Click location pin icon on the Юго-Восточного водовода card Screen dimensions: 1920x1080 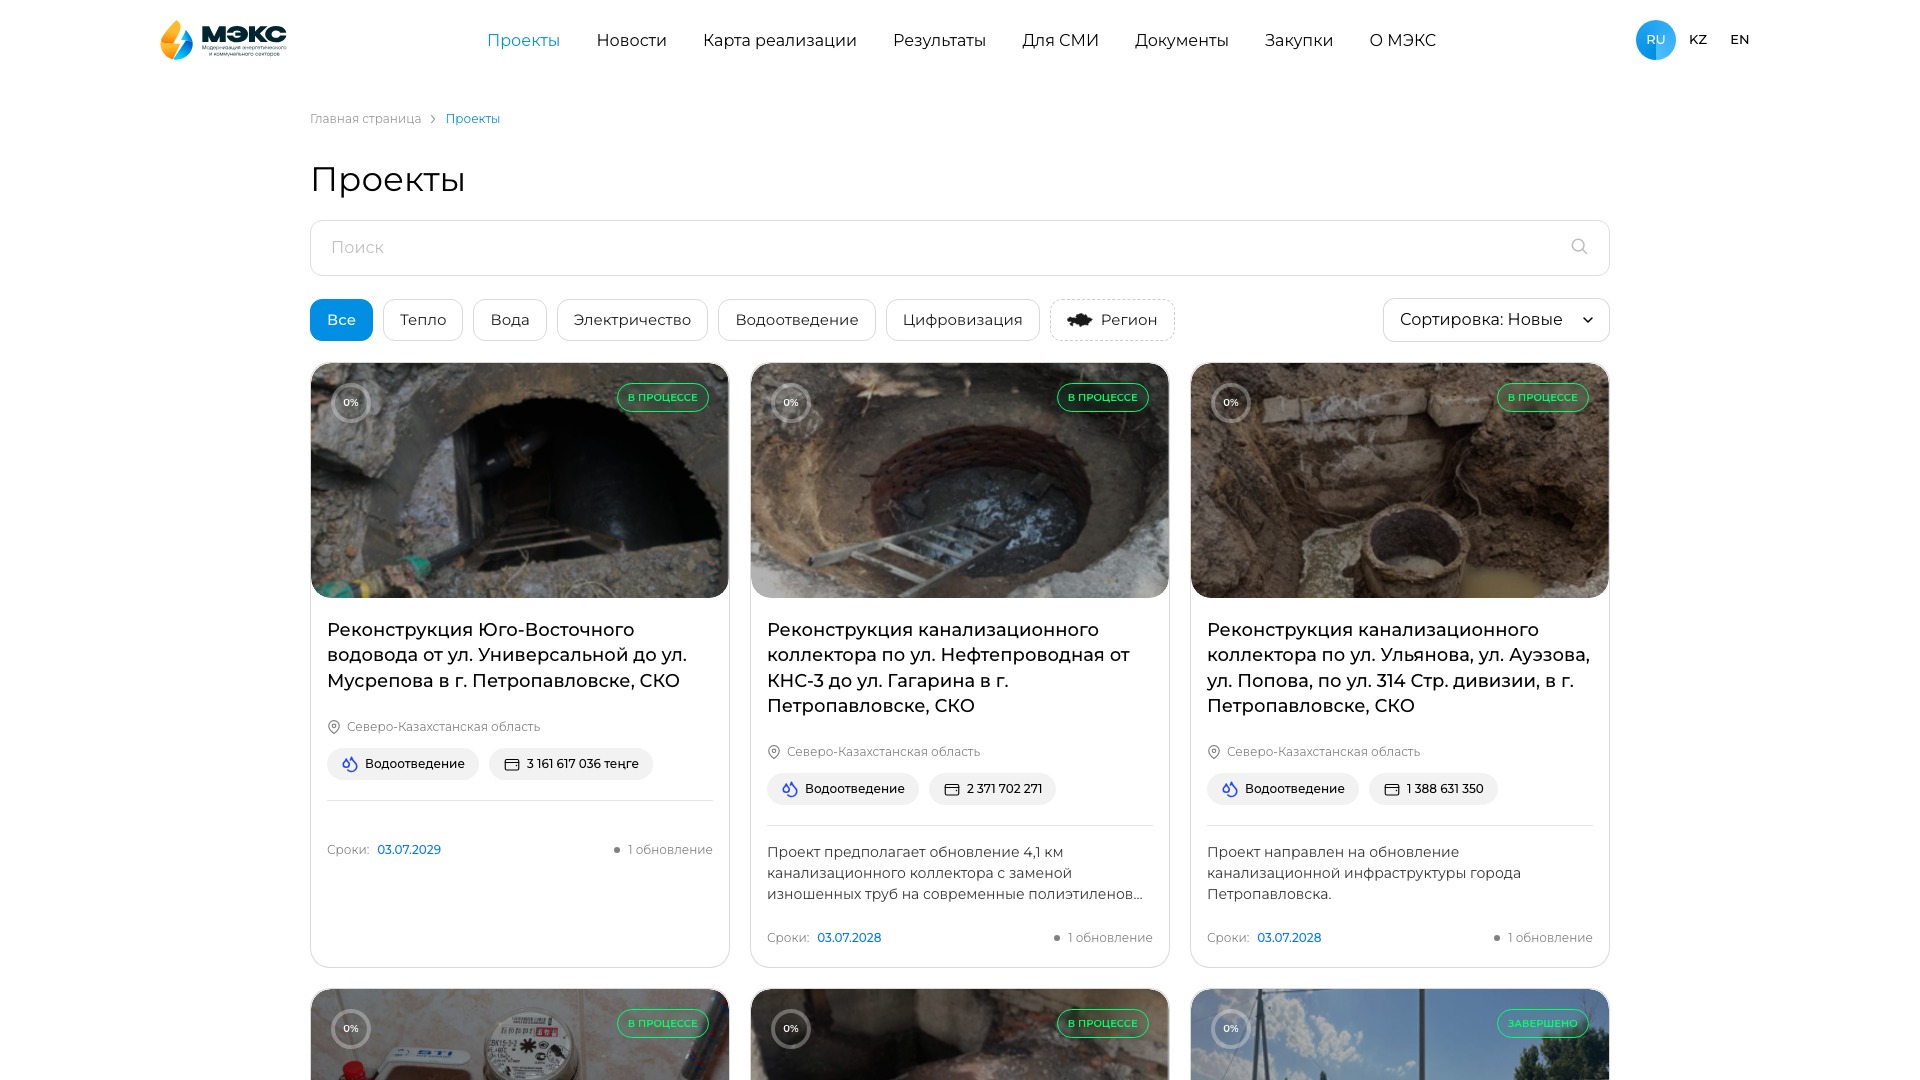[334, 727]
